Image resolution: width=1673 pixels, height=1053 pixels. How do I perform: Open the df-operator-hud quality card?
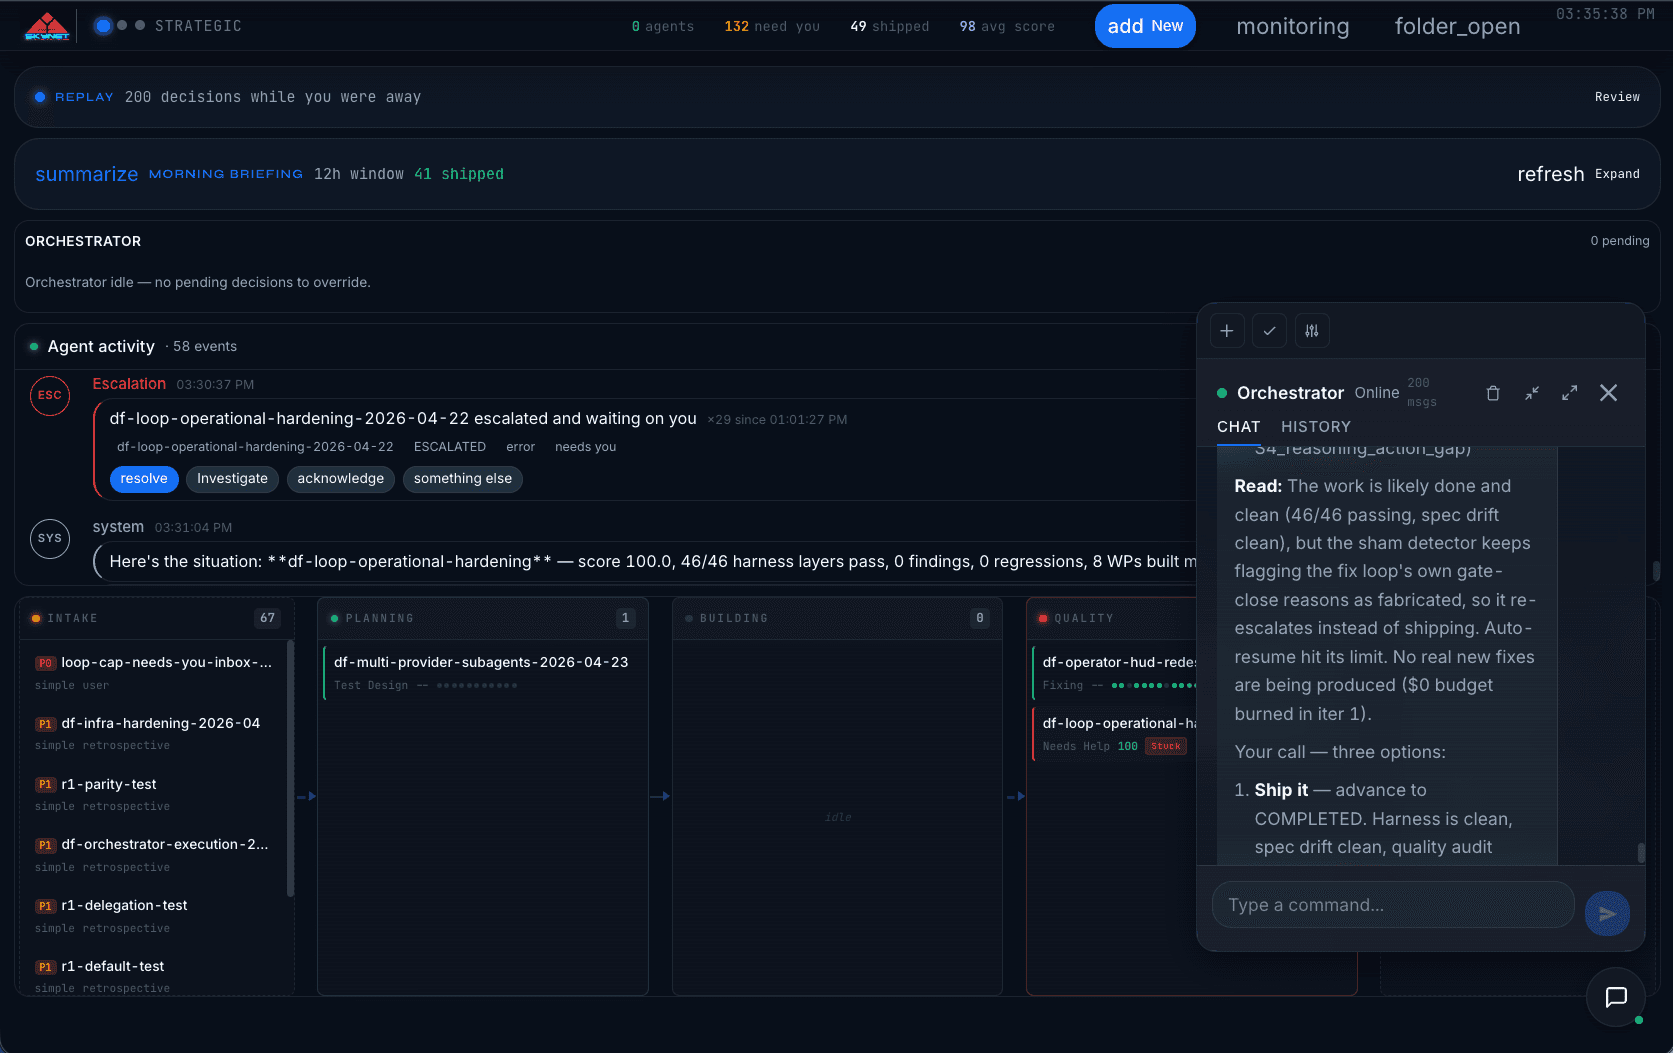(x=1115, y=673)
